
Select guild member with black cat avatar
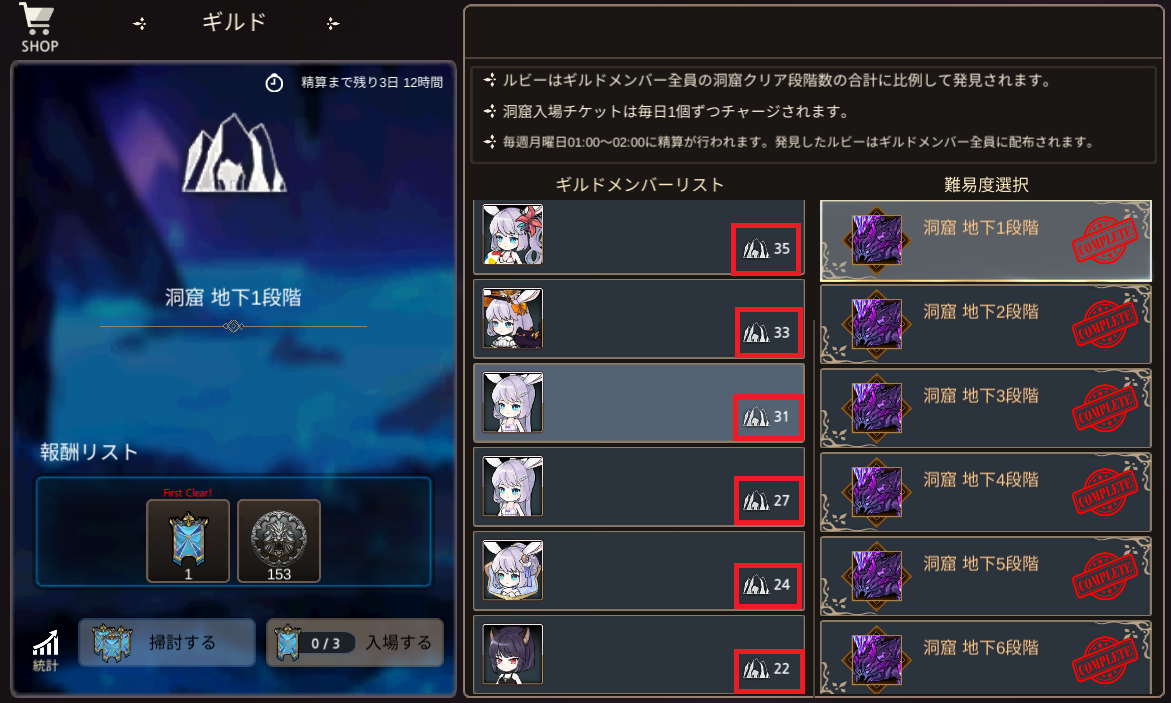coord(639,319)
